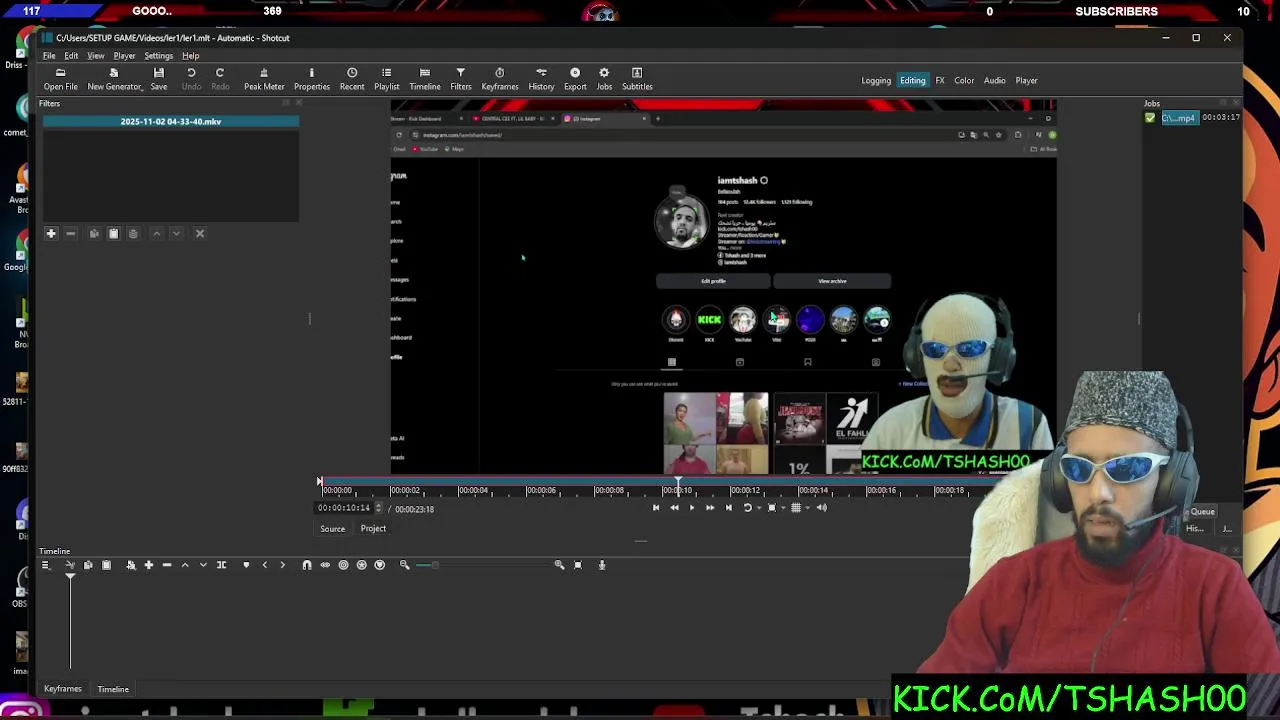This screenshot has height=720, width=1280.
Task: Ripple delete with the timeline minus icon
Action: coord(167,565)
